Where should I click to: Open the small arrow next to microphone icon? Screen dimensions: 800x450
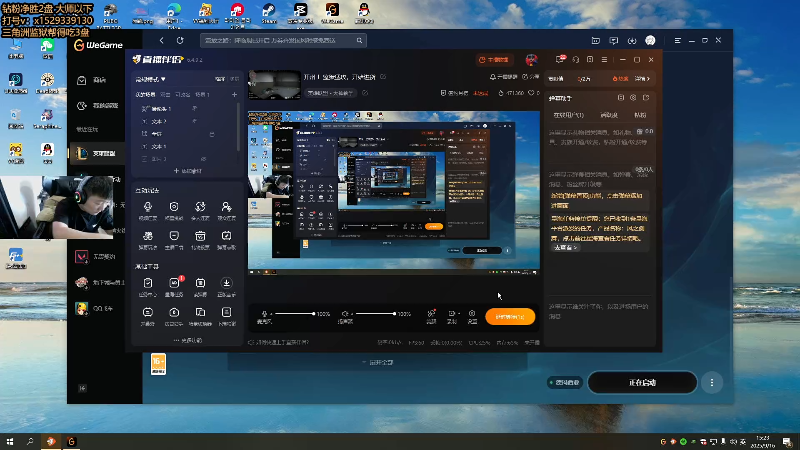(x=271, y=314)
